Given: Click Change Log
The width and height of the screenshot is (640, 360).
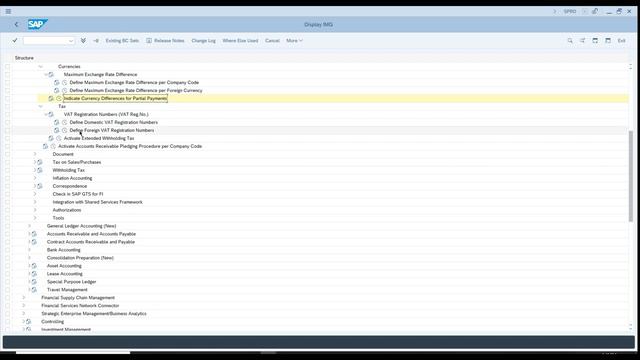Looking at the screenshot, I should 203,40.
